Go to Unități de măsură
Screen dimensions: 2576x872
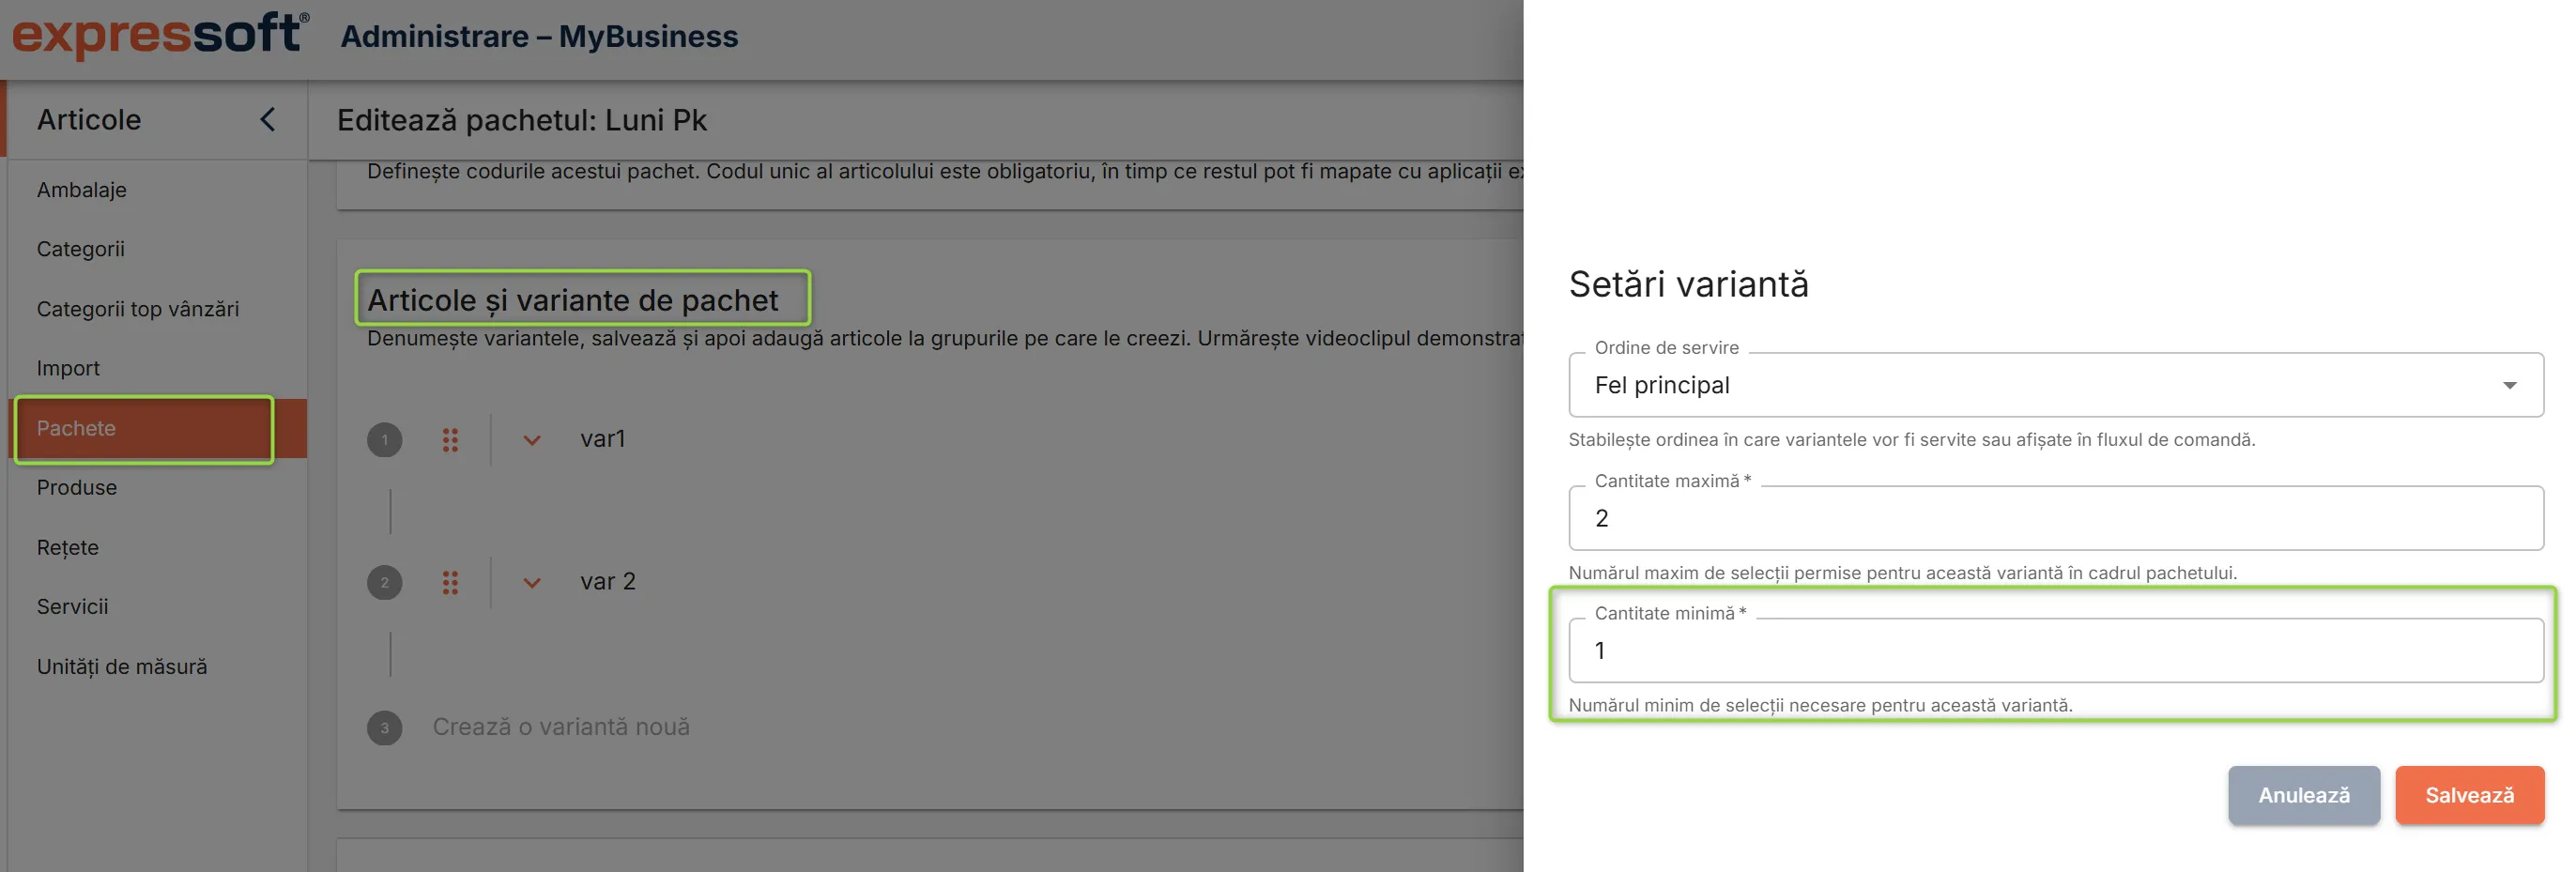[122, 666]
